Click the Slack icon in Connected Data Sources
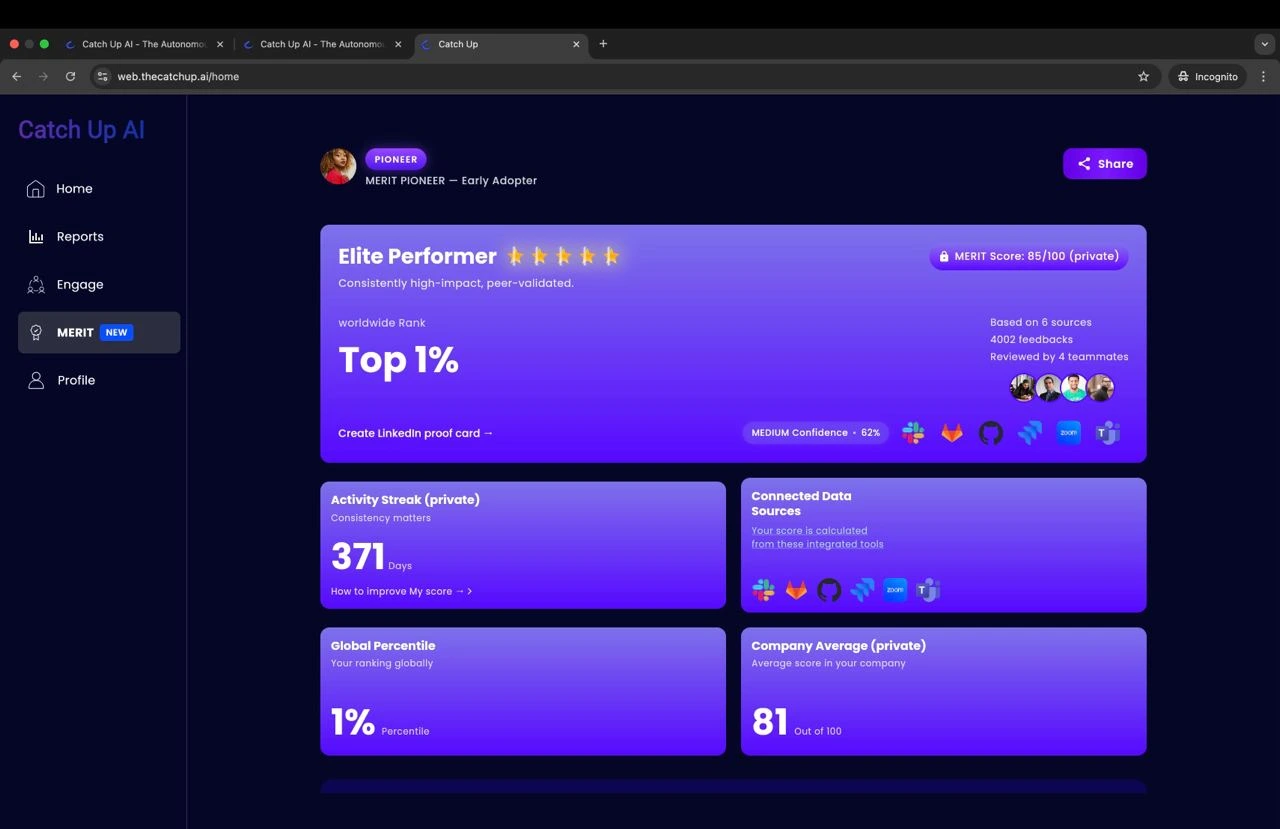The width and height of the screenshot is (1280, 829). [x=764, y=590]
